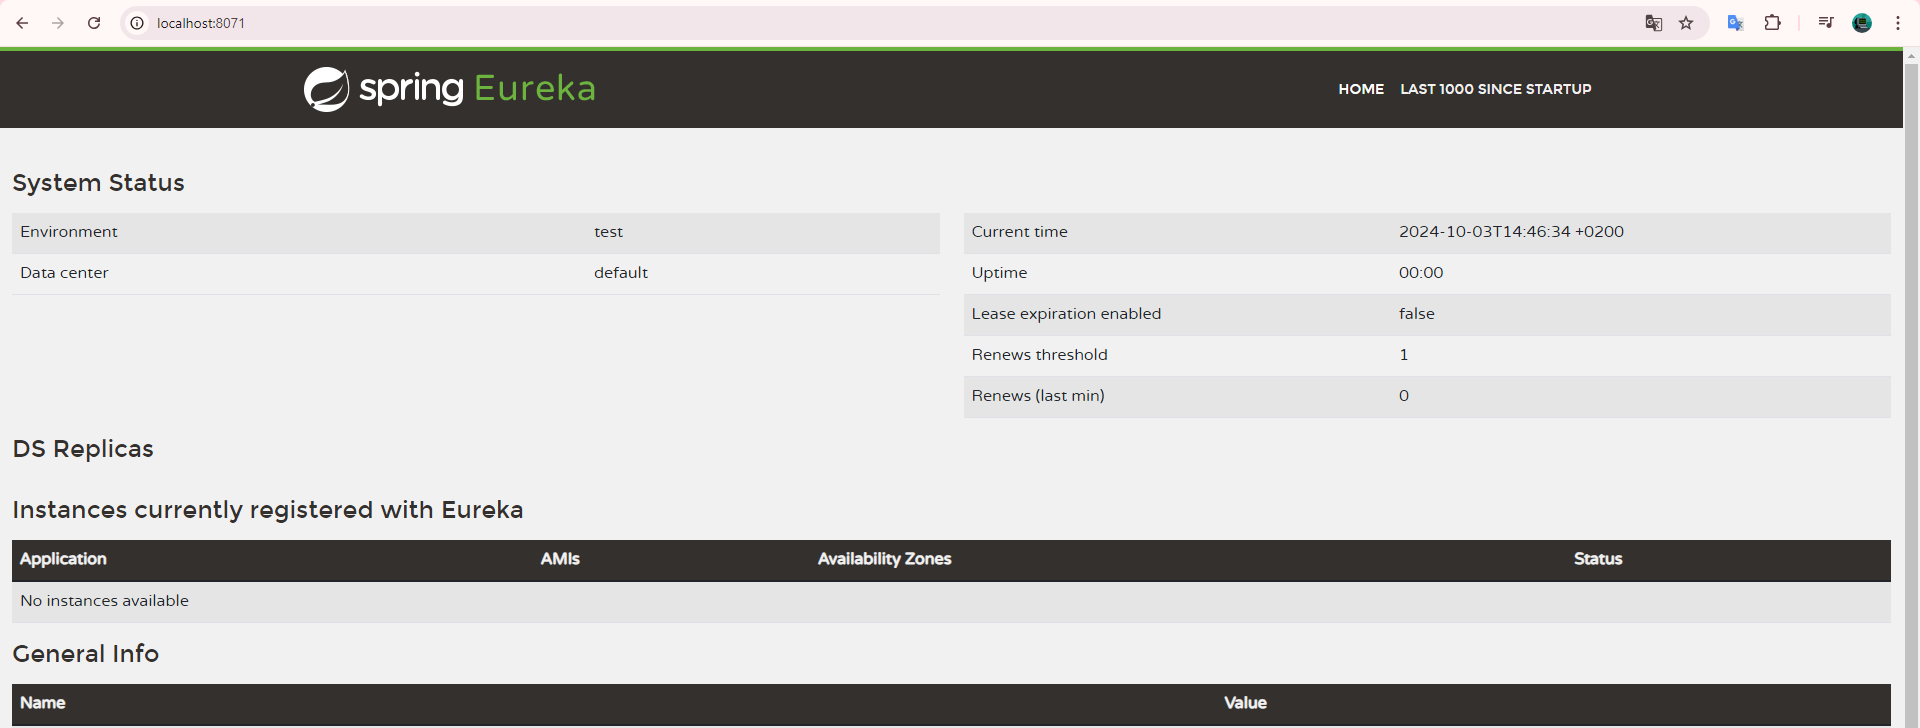Select the Data center label
1920x728 pixels.
click(64, 273)
